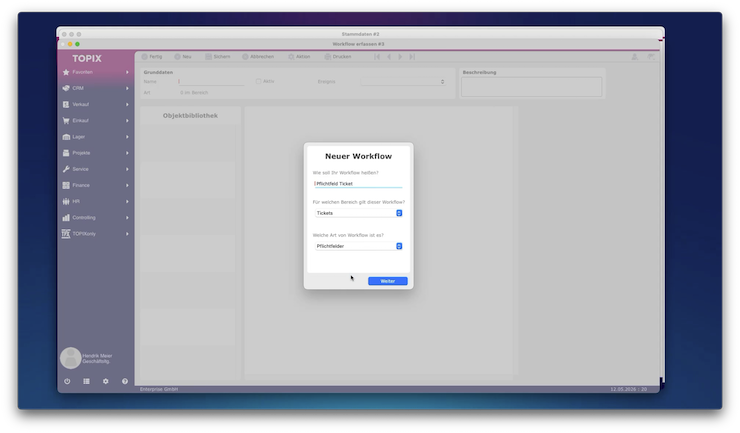Expand the Favoriten submenu arrow
This screenshot has width=740, height=433.
point(127,72)
